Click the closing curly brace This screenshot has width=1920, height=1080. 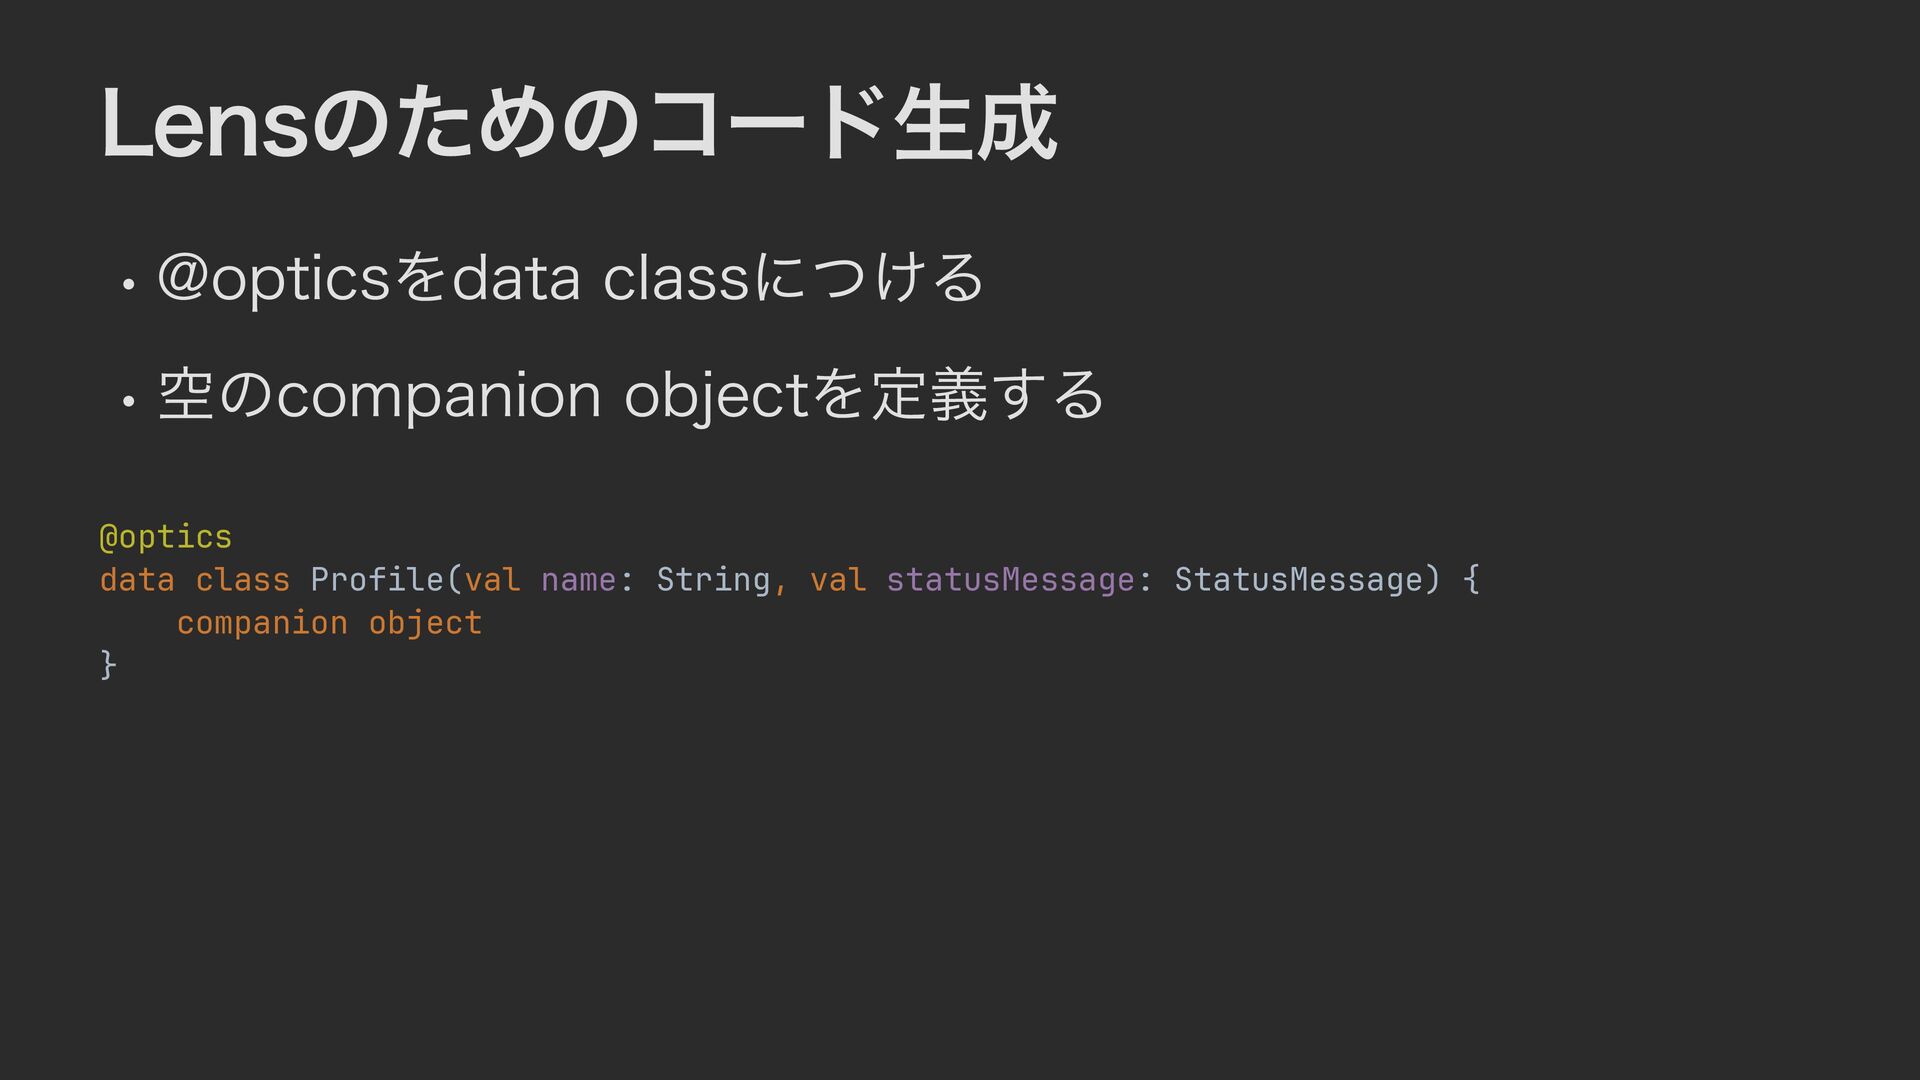pyautogui.click(x=108, y=664)
